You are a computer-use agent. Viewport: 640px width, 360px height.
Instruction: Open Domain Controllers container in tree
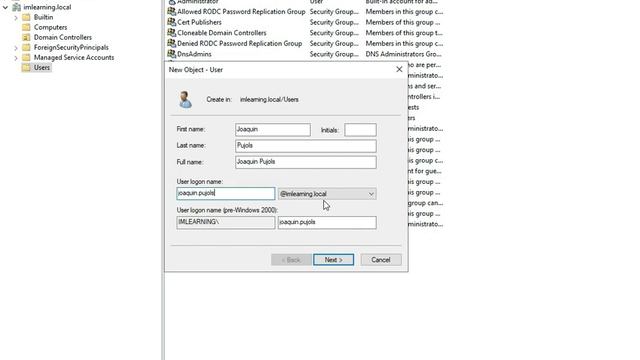[63, 37]
